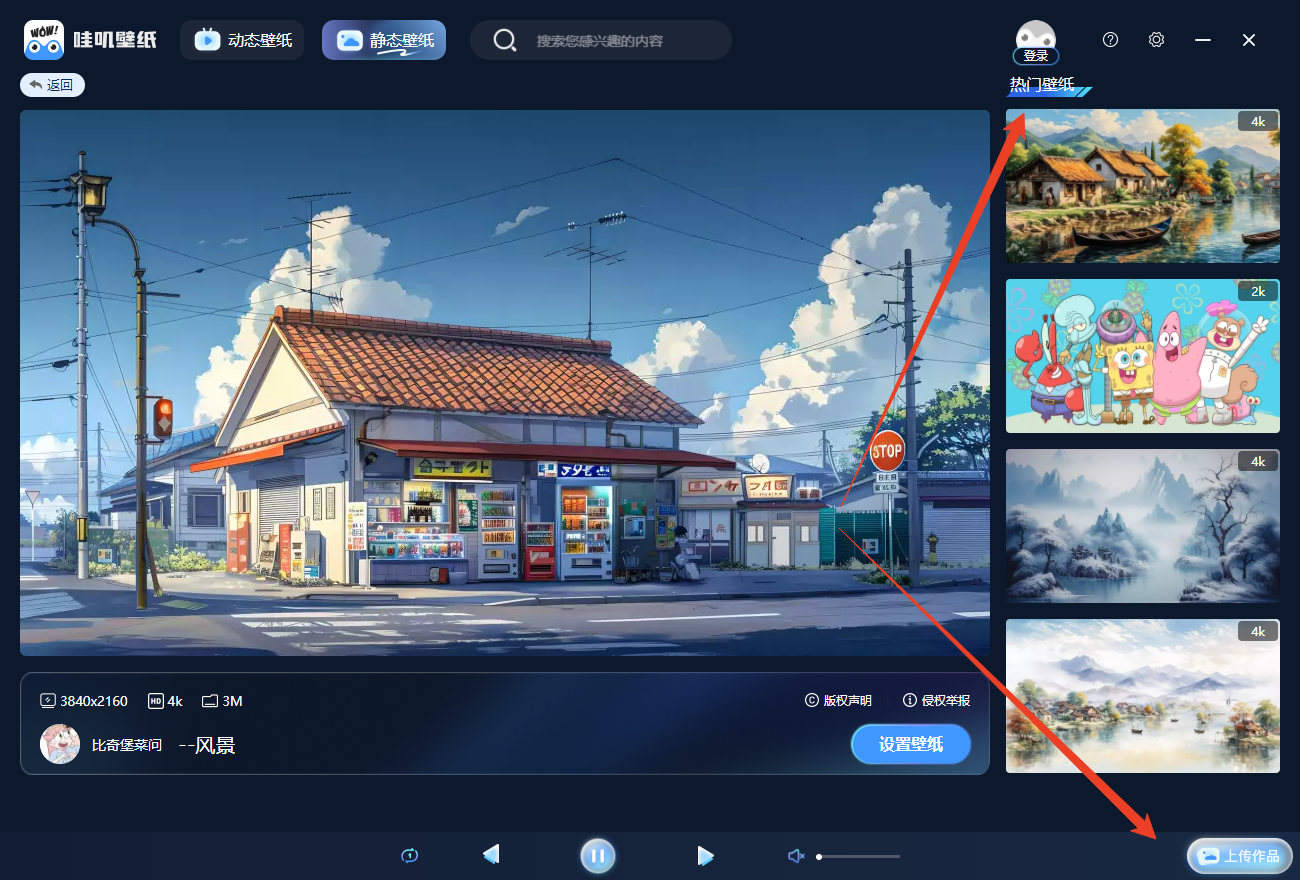
Task: Open the help question-mark icon
Action: [x=1110, y=40]
